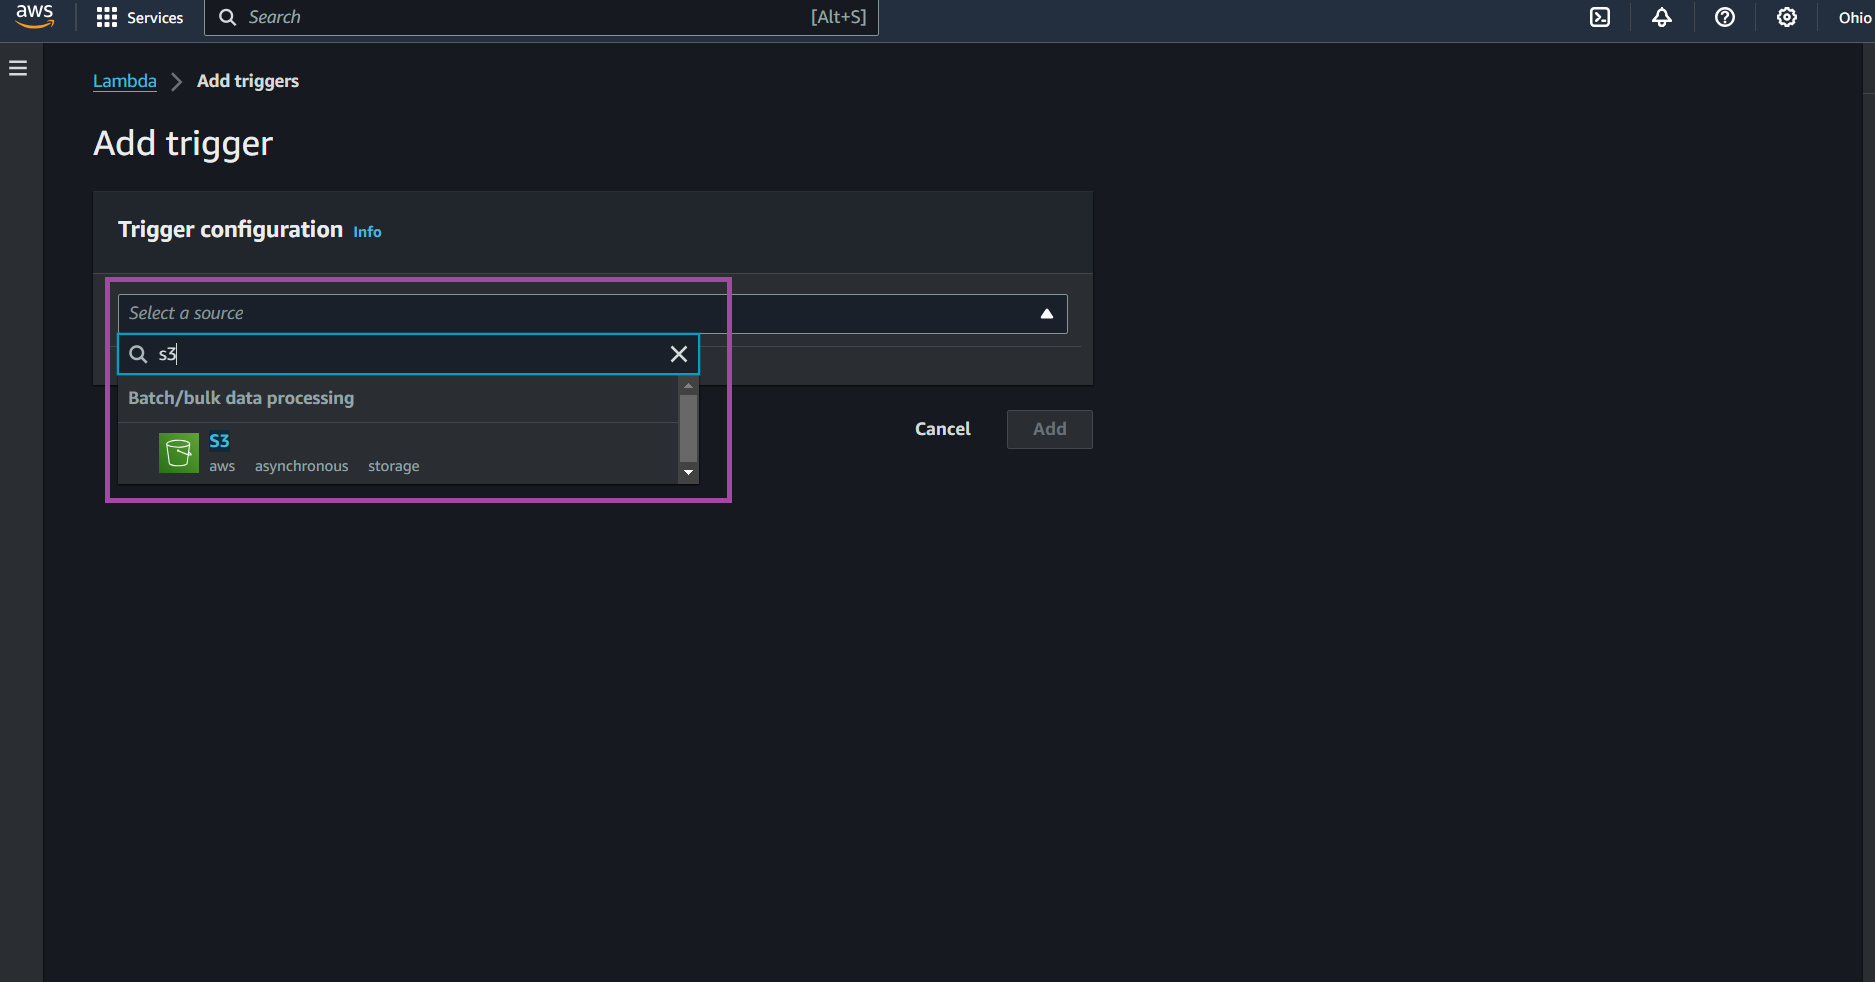Image resolution: width=1875 pixels, height=982 pixels.
Task: Open the Help menu icon
Action: [1724, 17]
